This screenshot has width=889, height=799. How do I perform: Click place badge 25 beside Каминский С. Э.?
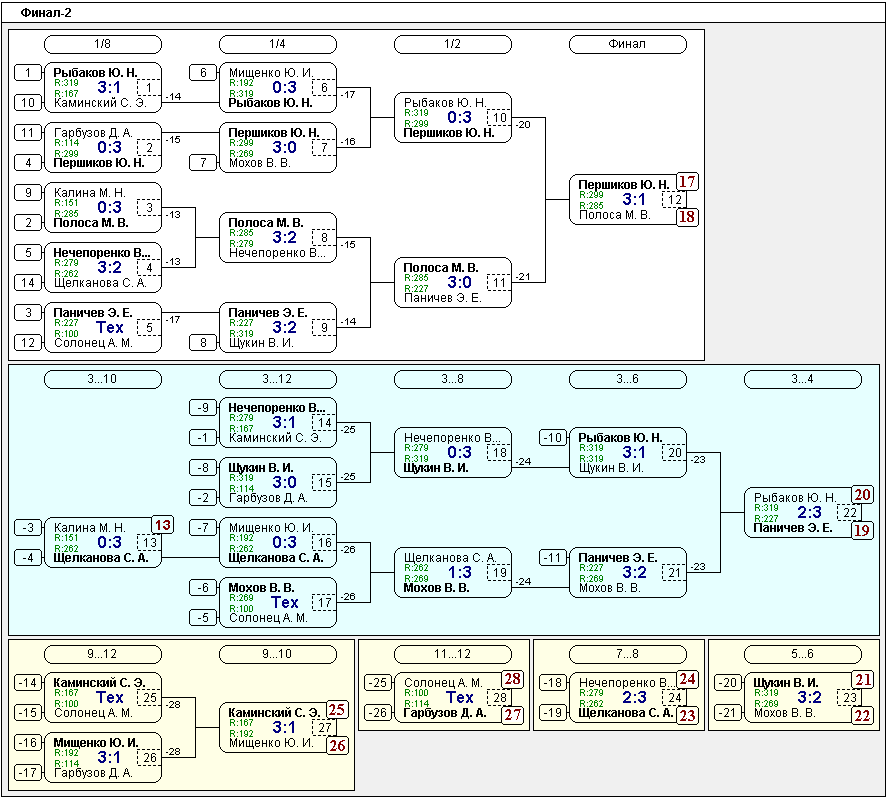point(337,710)
